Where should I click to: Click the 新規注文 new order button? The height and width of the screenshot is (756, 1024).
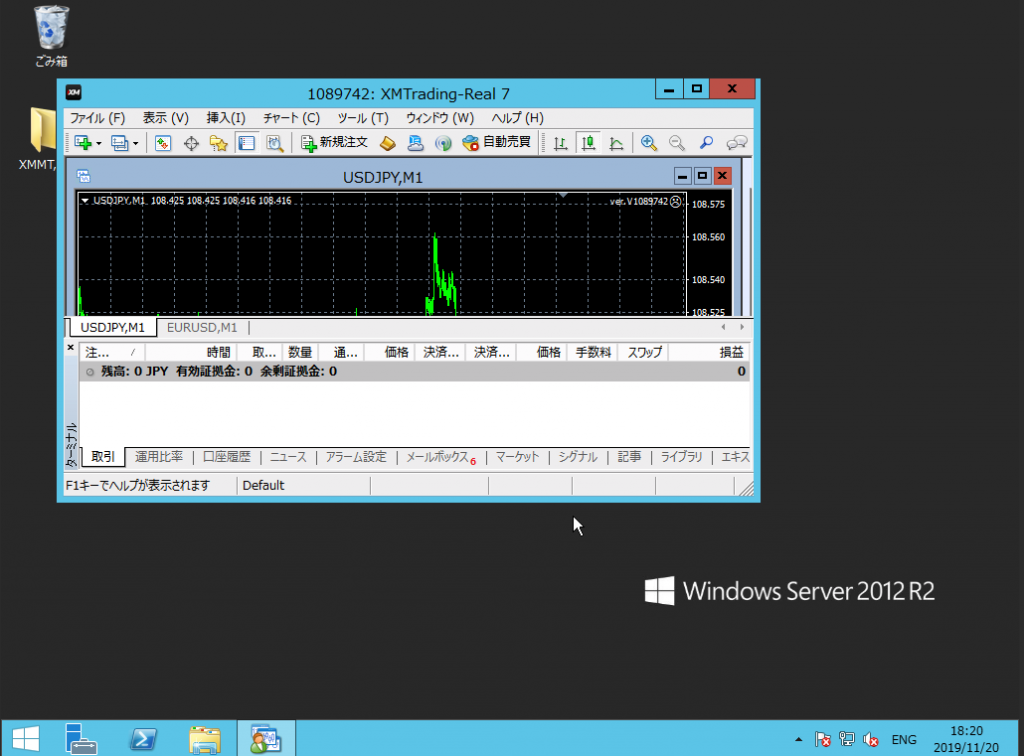point(334,142)
